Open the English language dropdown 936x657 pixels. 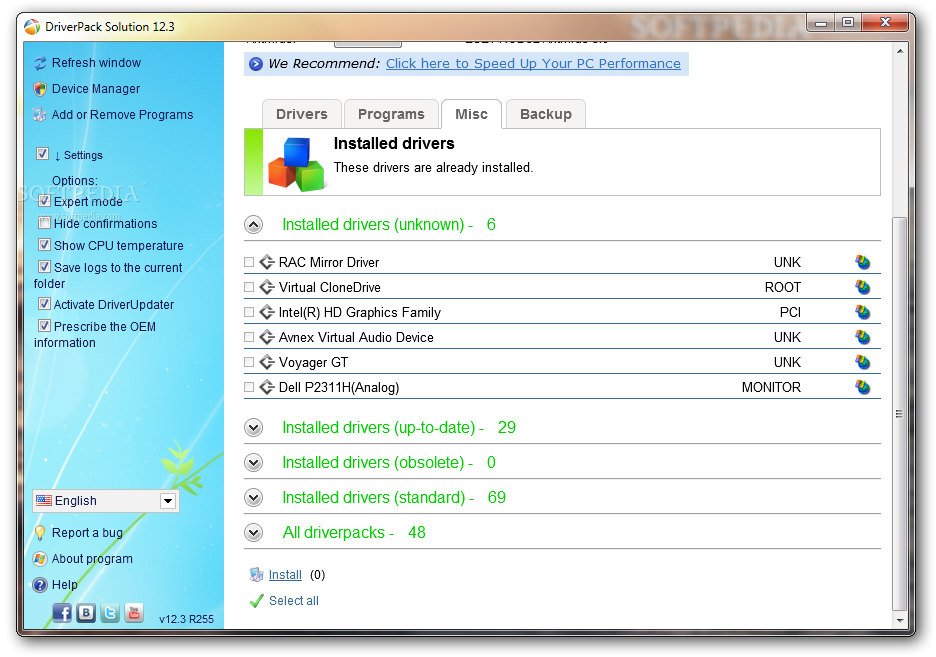tap(168, 500)
